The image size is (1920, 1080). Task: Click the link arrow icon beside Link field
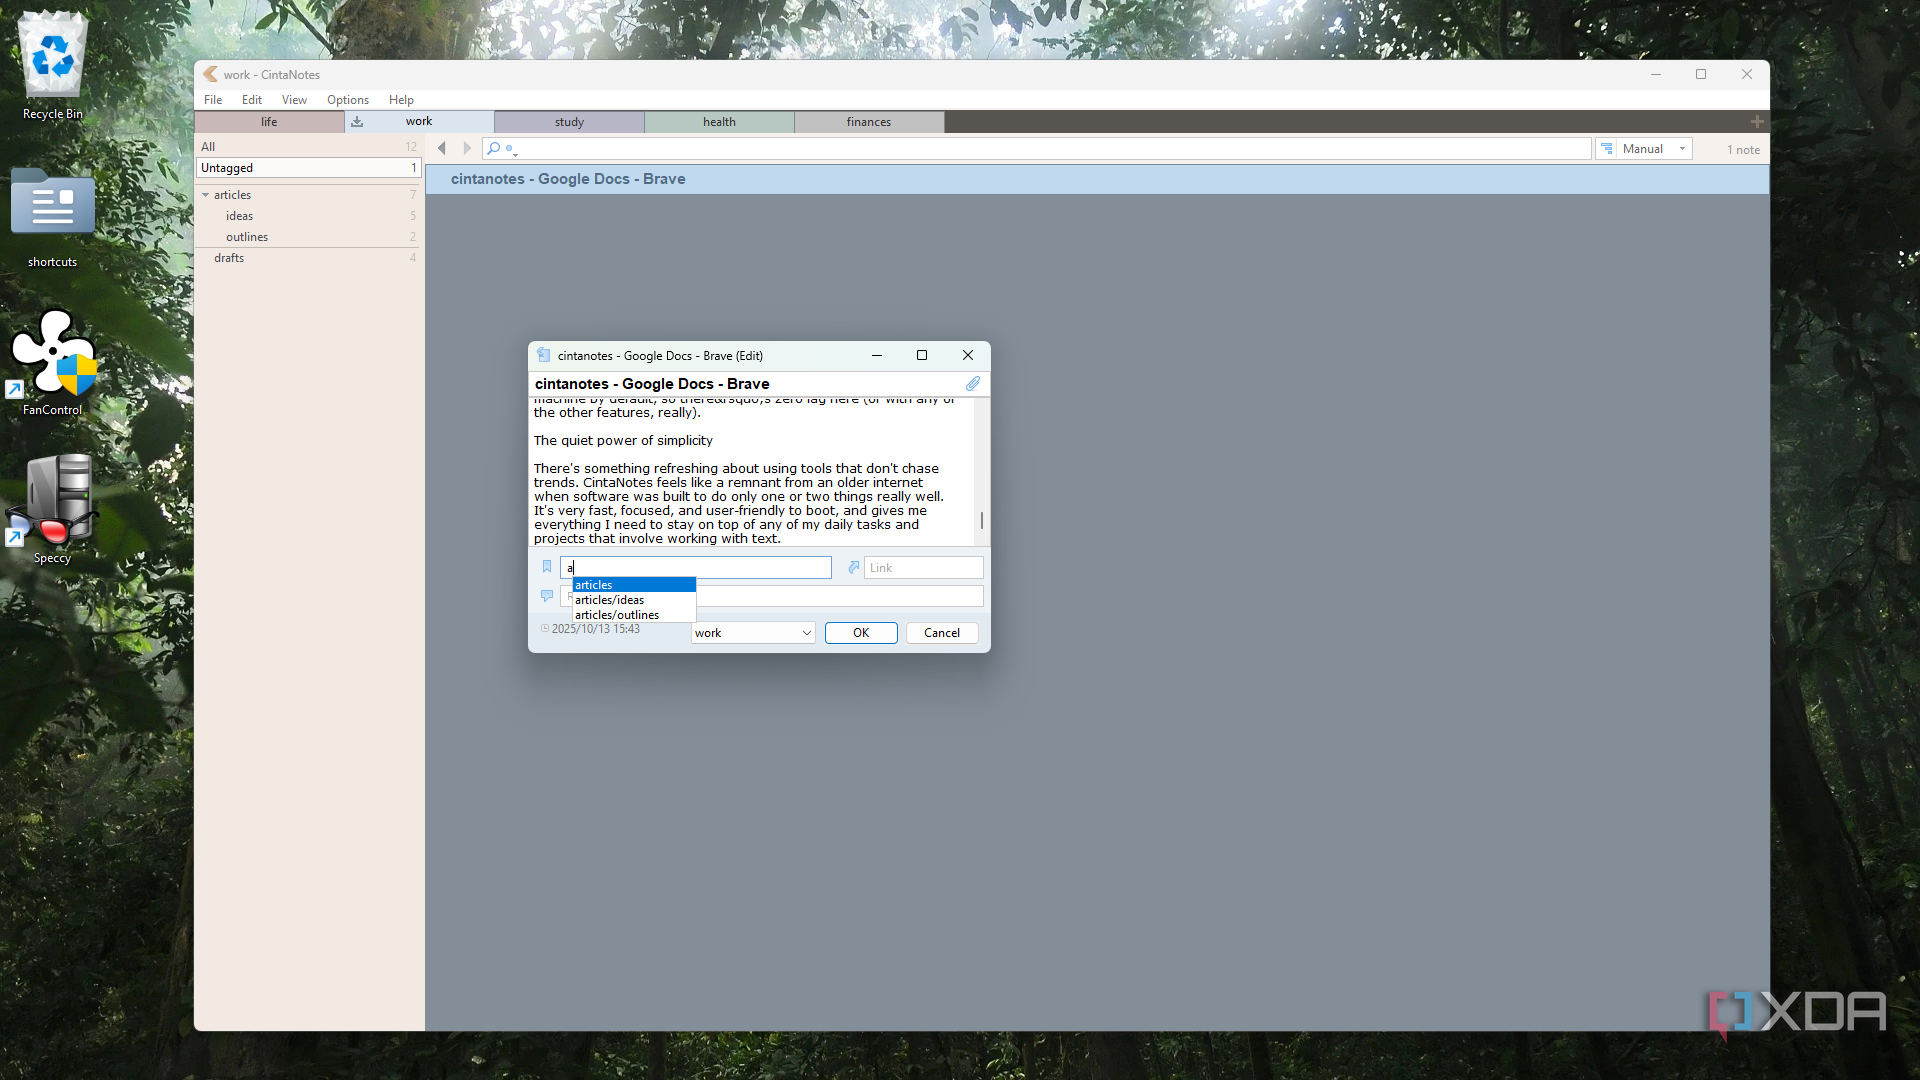pos(854,567)
